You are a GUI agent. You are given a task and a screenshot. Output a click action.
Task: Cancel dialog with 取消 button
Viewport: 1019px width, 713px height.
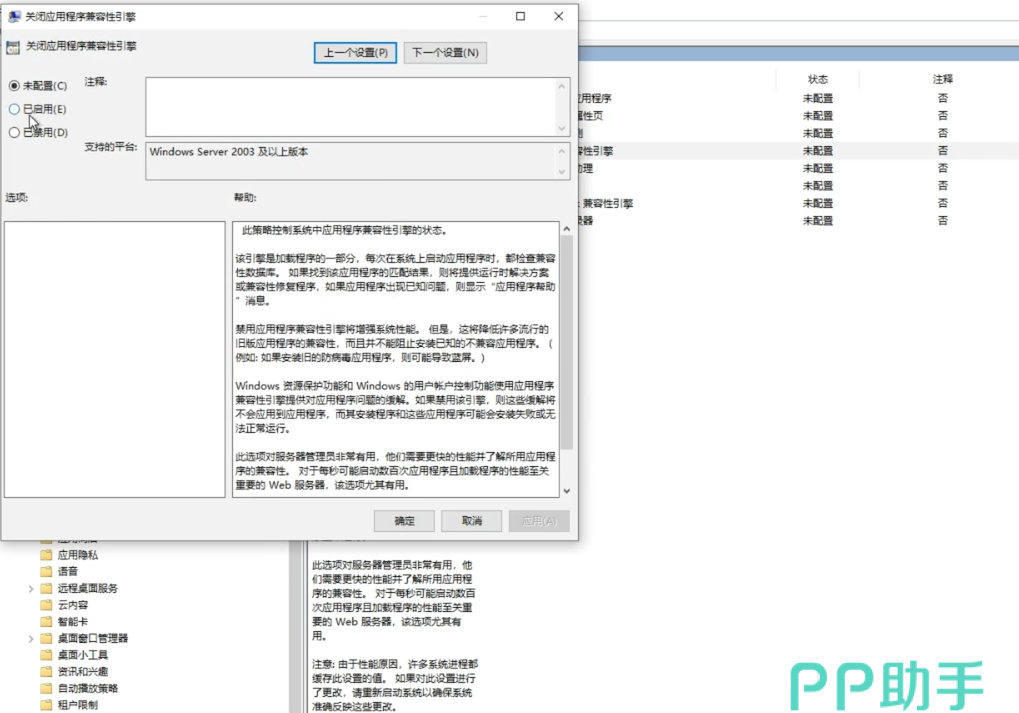tap(471, 521)
